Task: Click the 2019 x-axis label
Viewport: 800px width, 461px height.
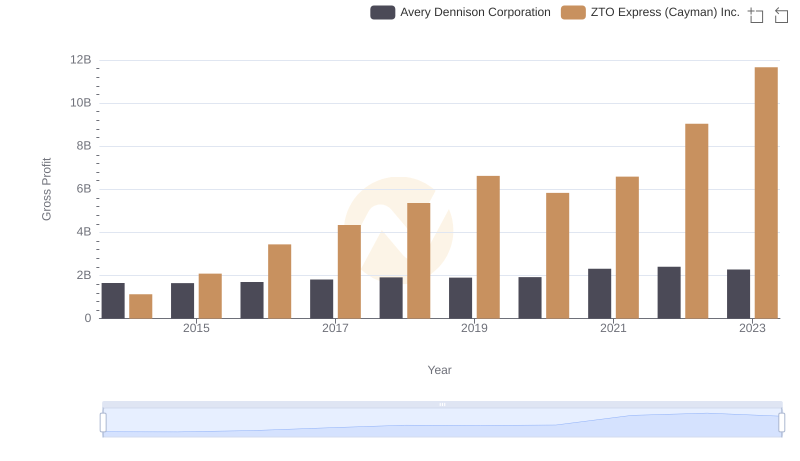Action: click(x=474, y=328)
